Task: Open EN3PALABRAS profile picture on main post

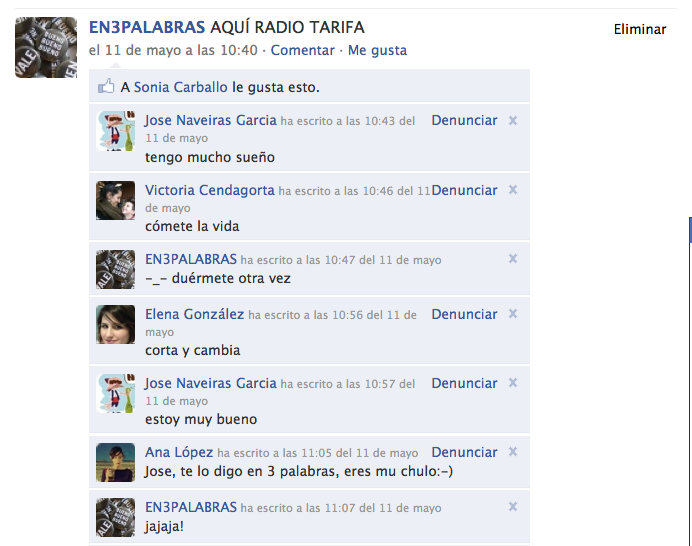Action: pos(46,48)
